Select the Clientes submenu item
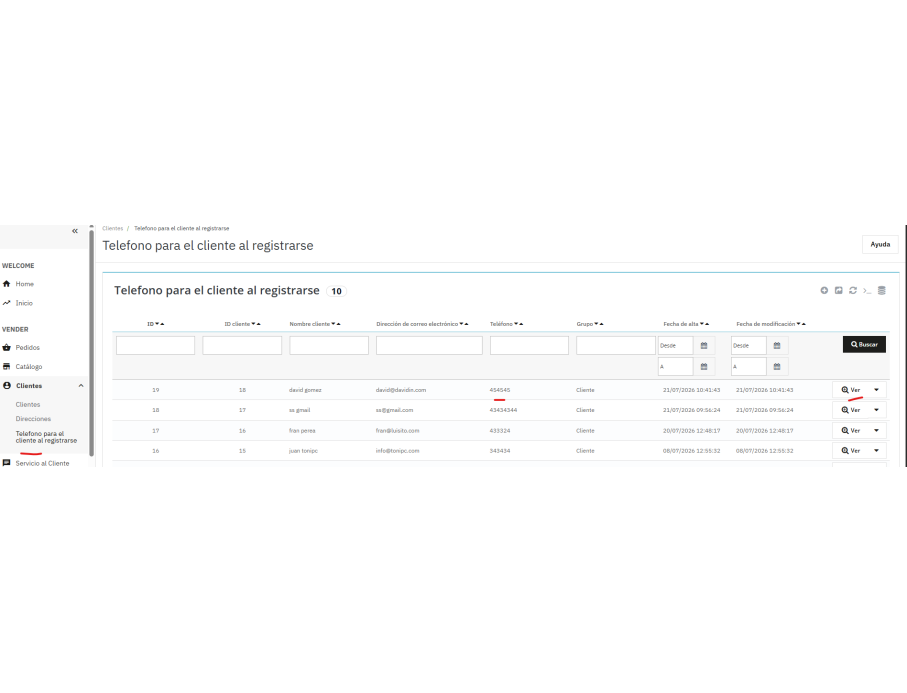Screen dimensions: 907x693 (x=28, y=405)
